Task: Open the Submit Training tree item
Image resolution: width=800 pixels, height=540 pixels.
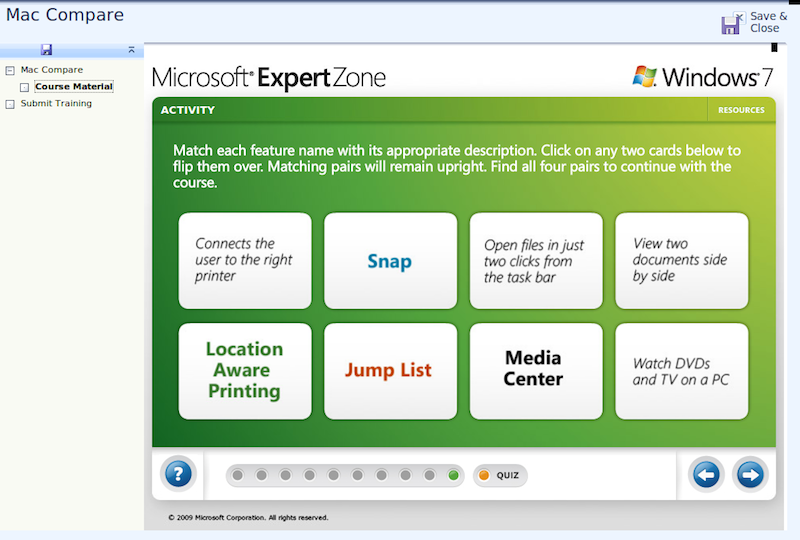Action: tap(56, 103)
